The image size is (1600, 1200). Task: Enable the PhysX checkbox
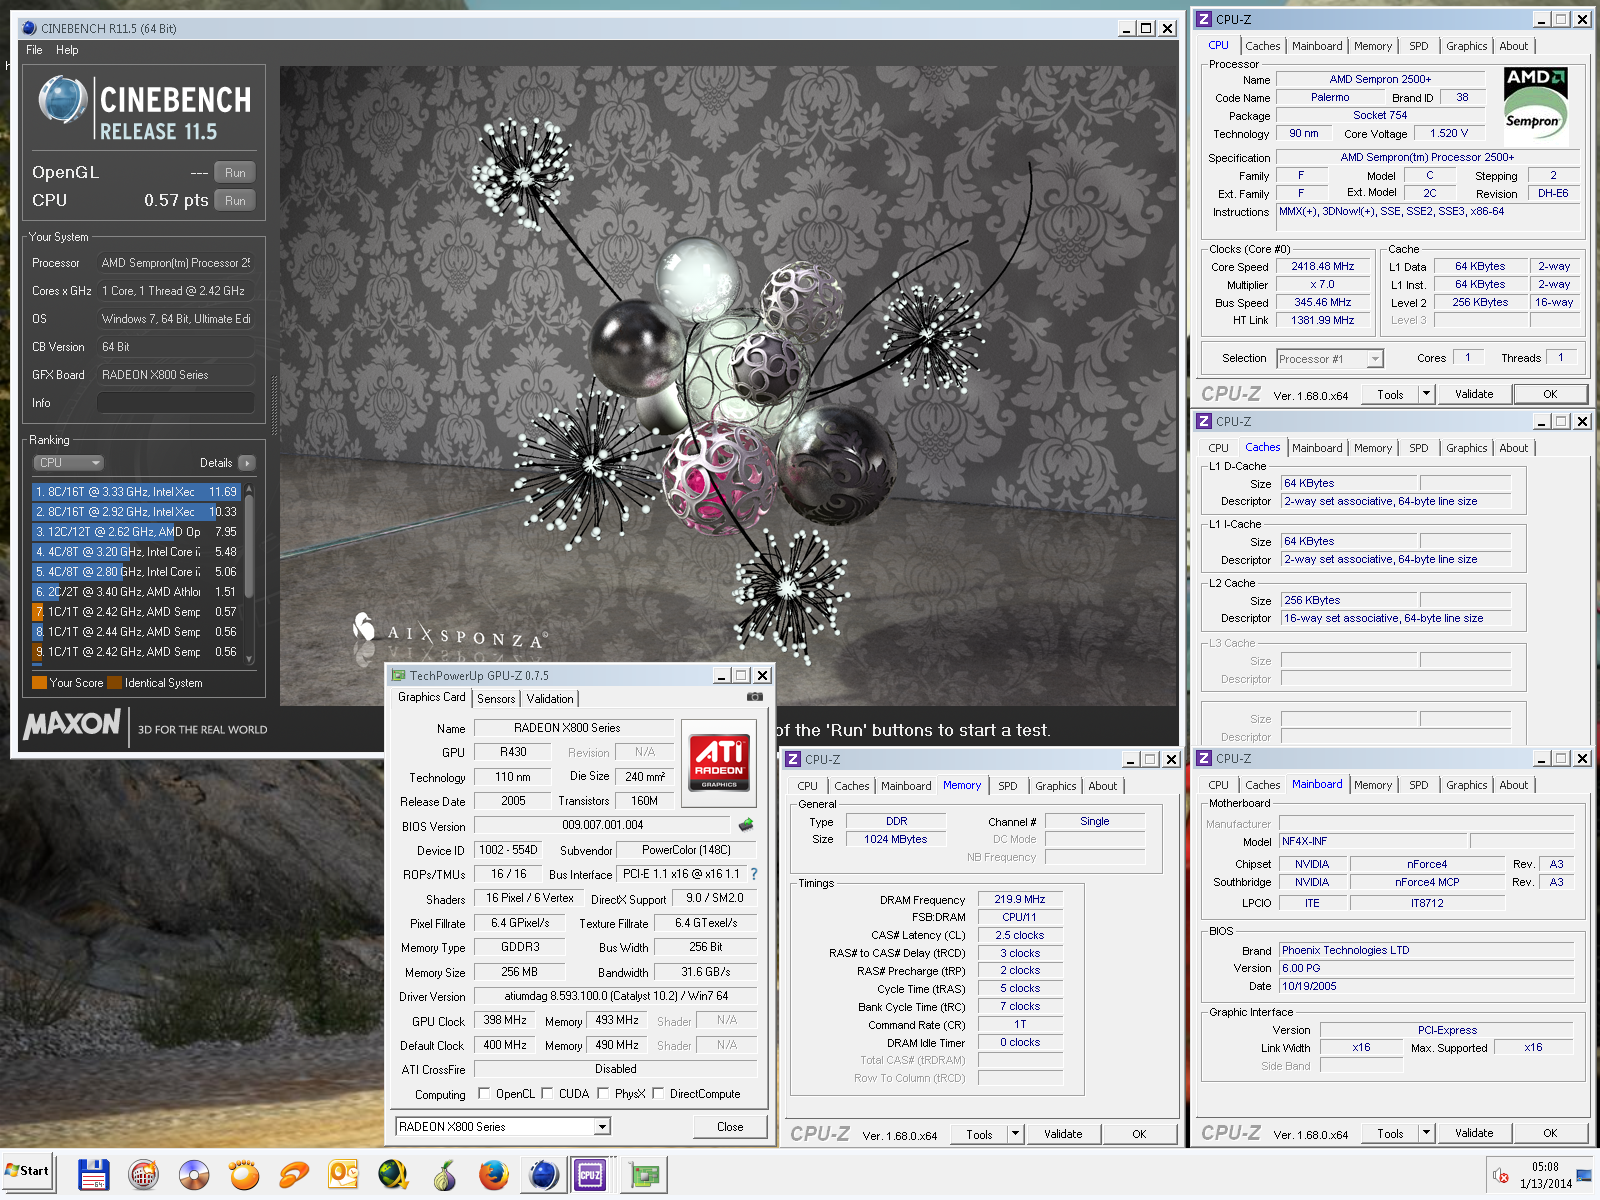coord(603,1093)
